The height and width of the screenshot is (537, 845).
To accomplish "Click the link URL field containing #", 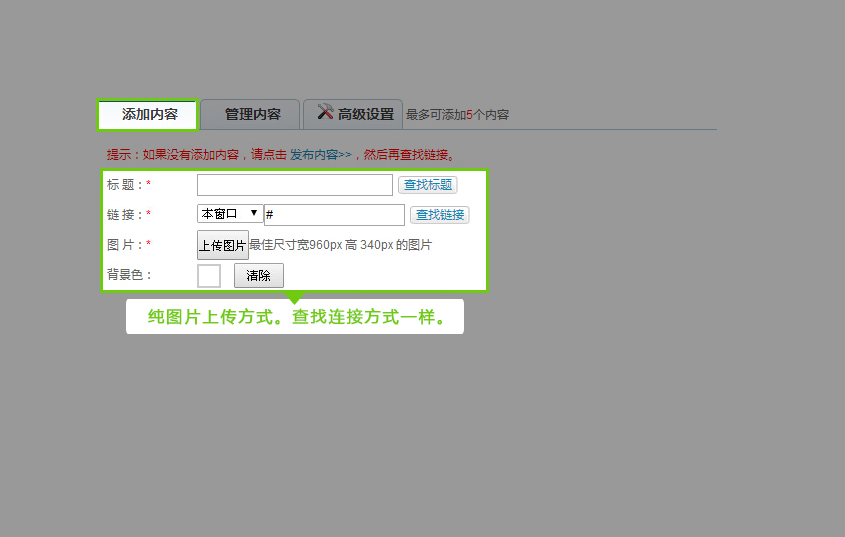I will (334, 215).
